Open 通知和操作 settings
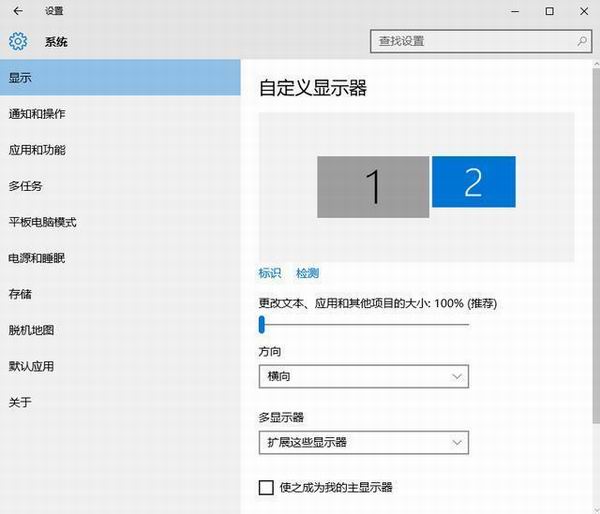 (x=120, y=114)
